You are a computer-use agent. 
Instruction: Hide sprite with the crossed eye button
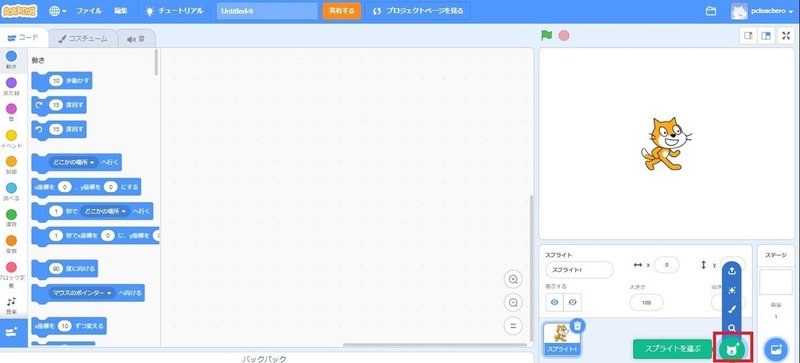tap(572, 302)
